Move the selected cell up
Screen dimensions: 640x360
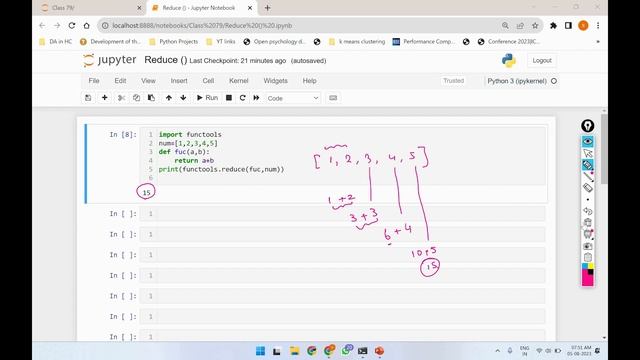169,98
